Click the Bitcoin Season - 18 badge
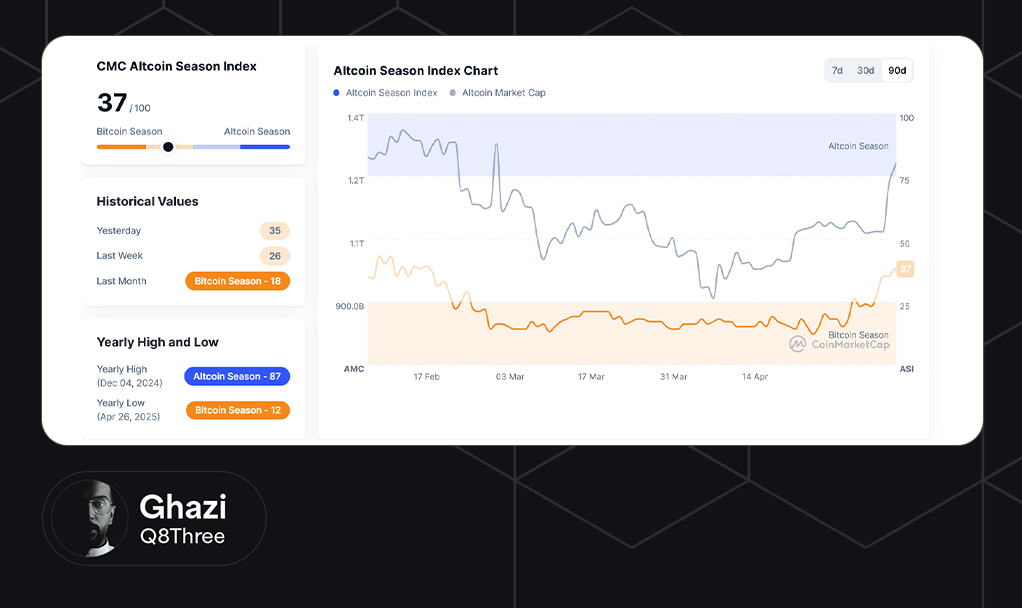Screen dimensions: 1022x608 [x=237, y=281]
